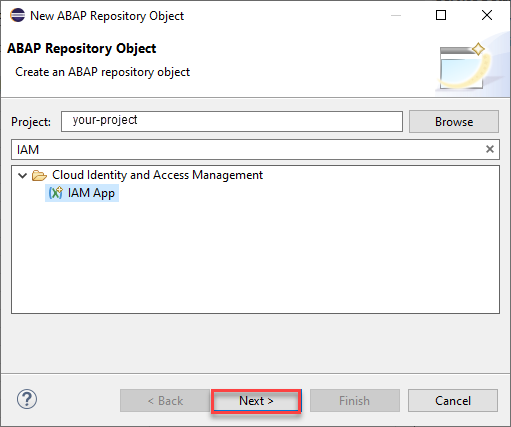Click the Eclipse logo in title bar
Image resolution: width=511 pixels, height=427 pixels.
[x=17, y=15]
